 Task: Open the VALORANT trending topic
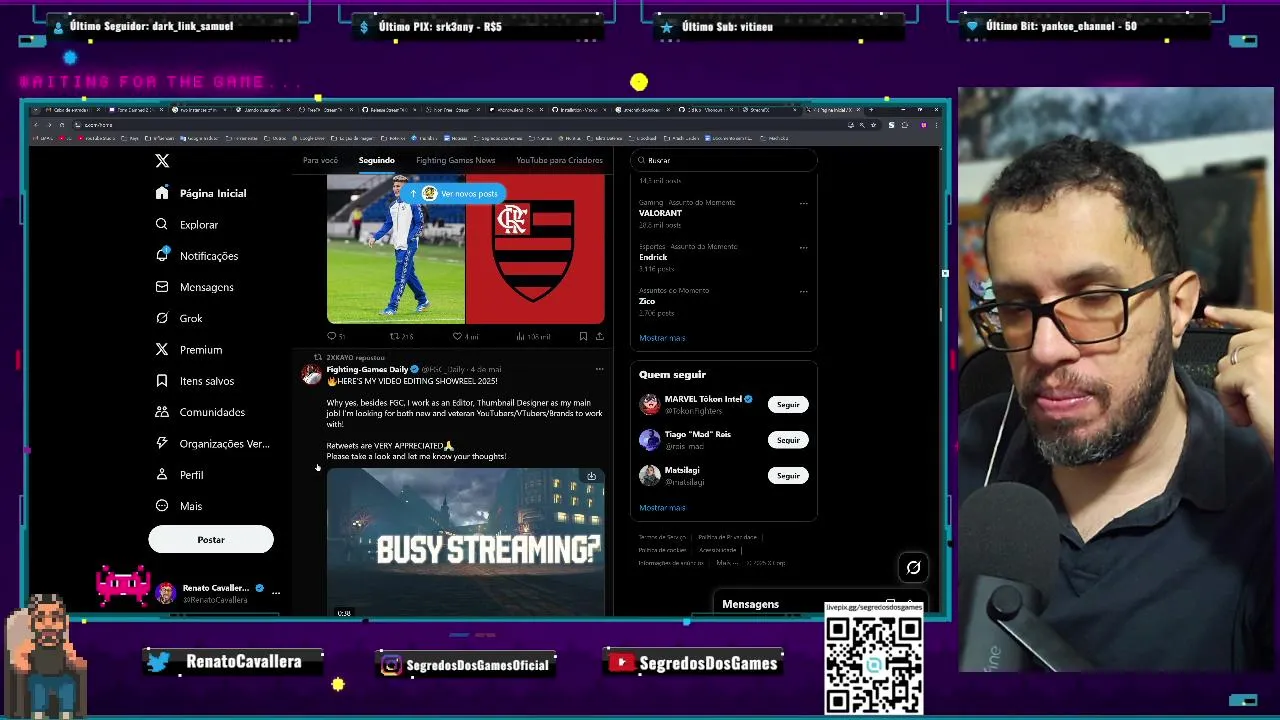[x=724, y=213]
